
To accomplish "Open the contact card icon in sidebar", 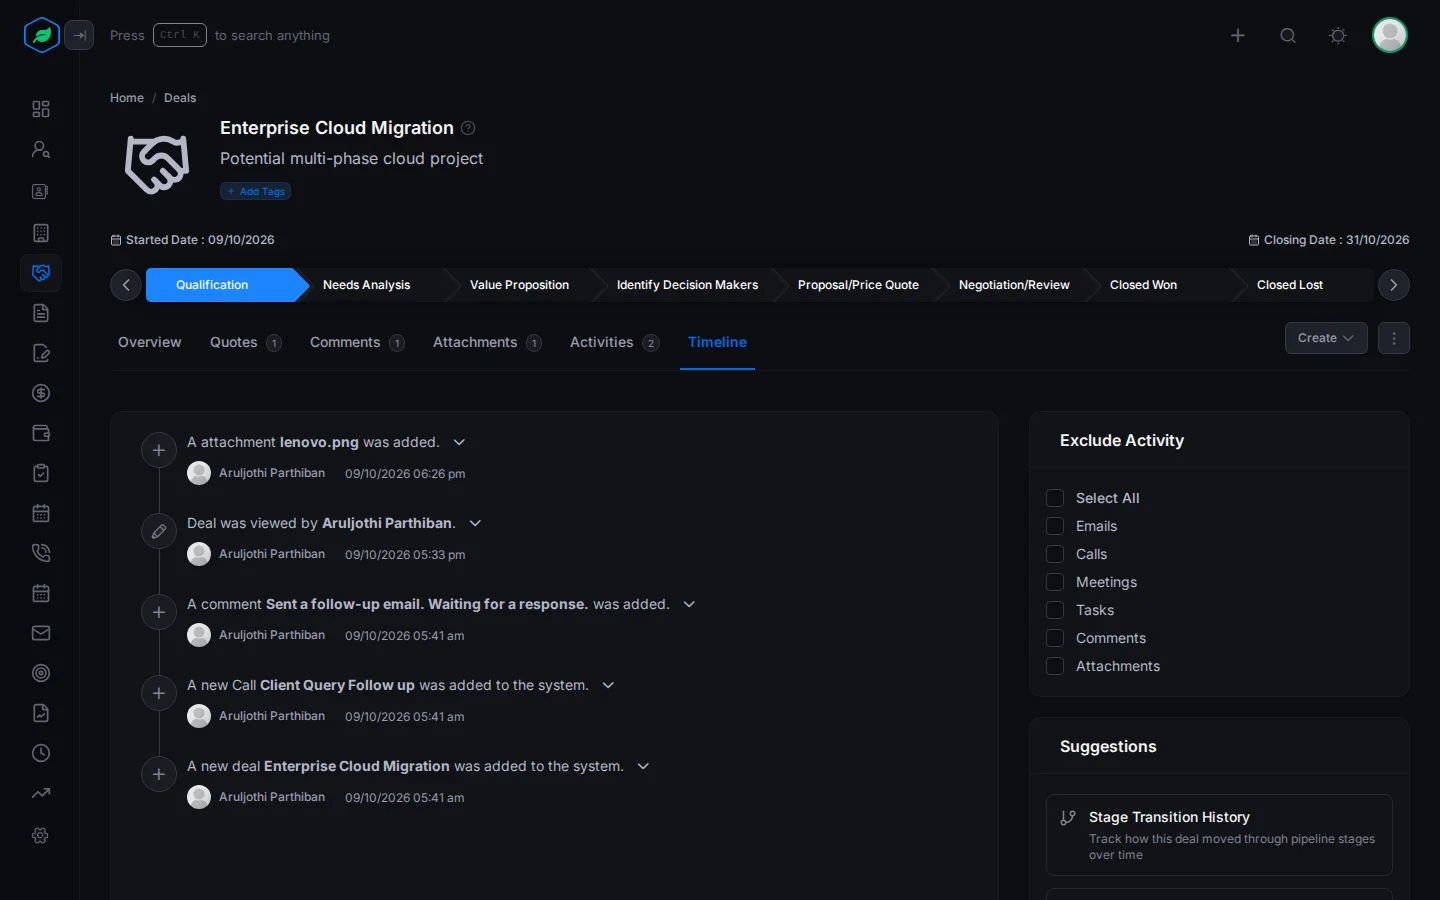I will coord(41,191).
